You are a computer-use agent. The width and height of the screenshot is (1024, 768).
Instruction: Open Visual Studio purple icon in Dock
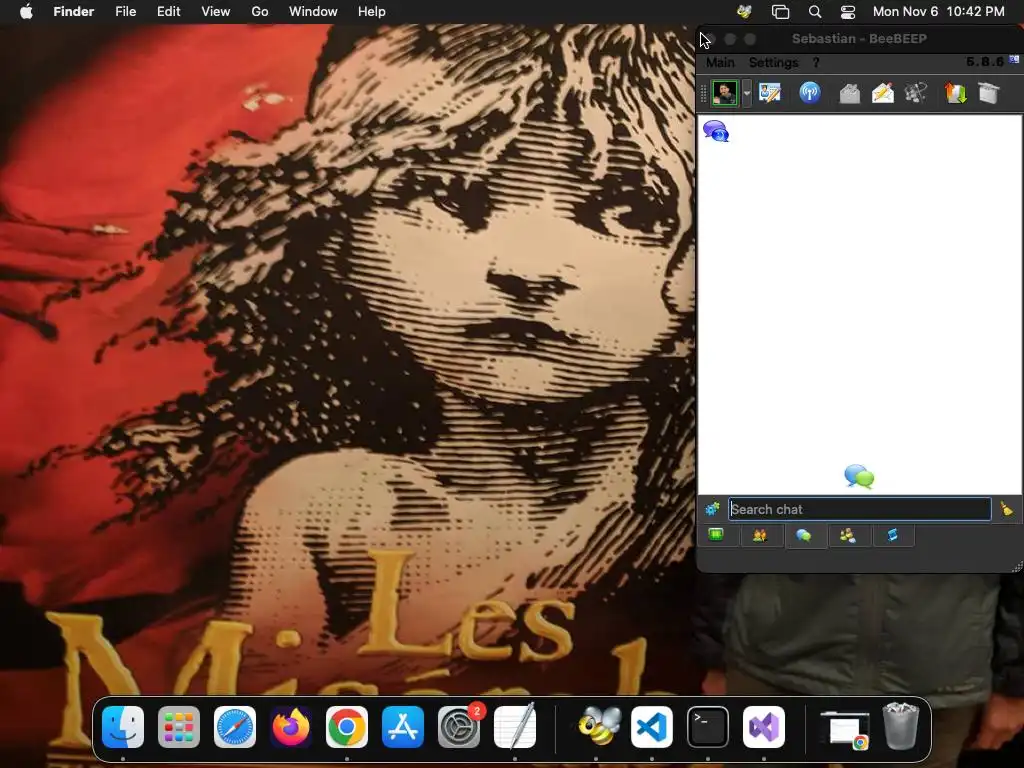coord(764,727)
